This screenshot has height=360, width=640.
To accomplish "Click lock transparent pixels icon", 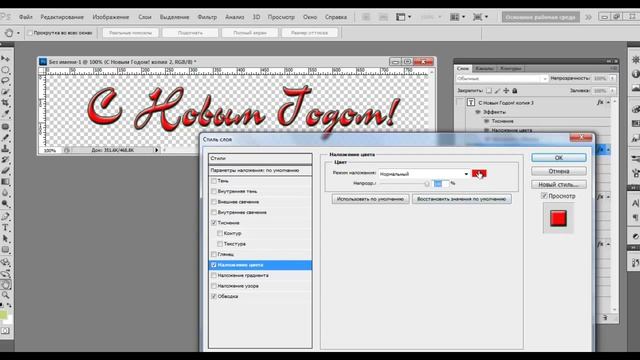I will [x=489, y=91].
